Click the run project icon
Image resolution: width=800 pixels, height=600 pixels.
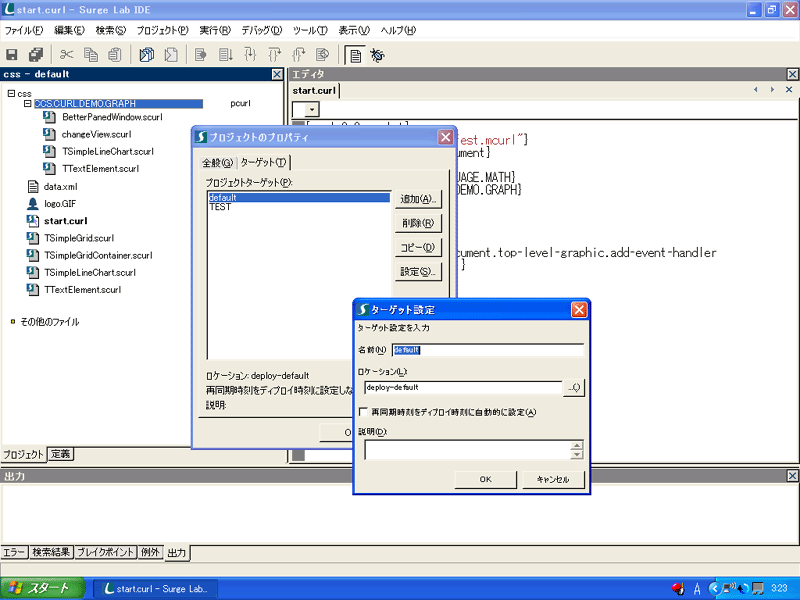(147, 55)
